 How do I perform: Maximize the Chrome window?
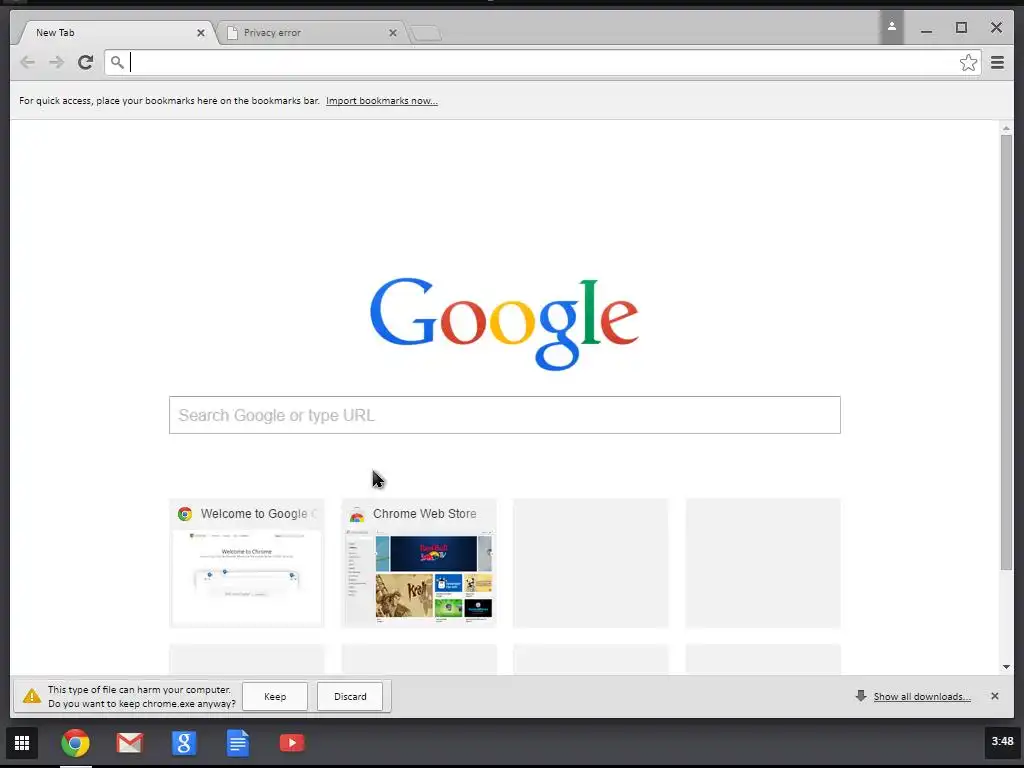tap(961, 27)
